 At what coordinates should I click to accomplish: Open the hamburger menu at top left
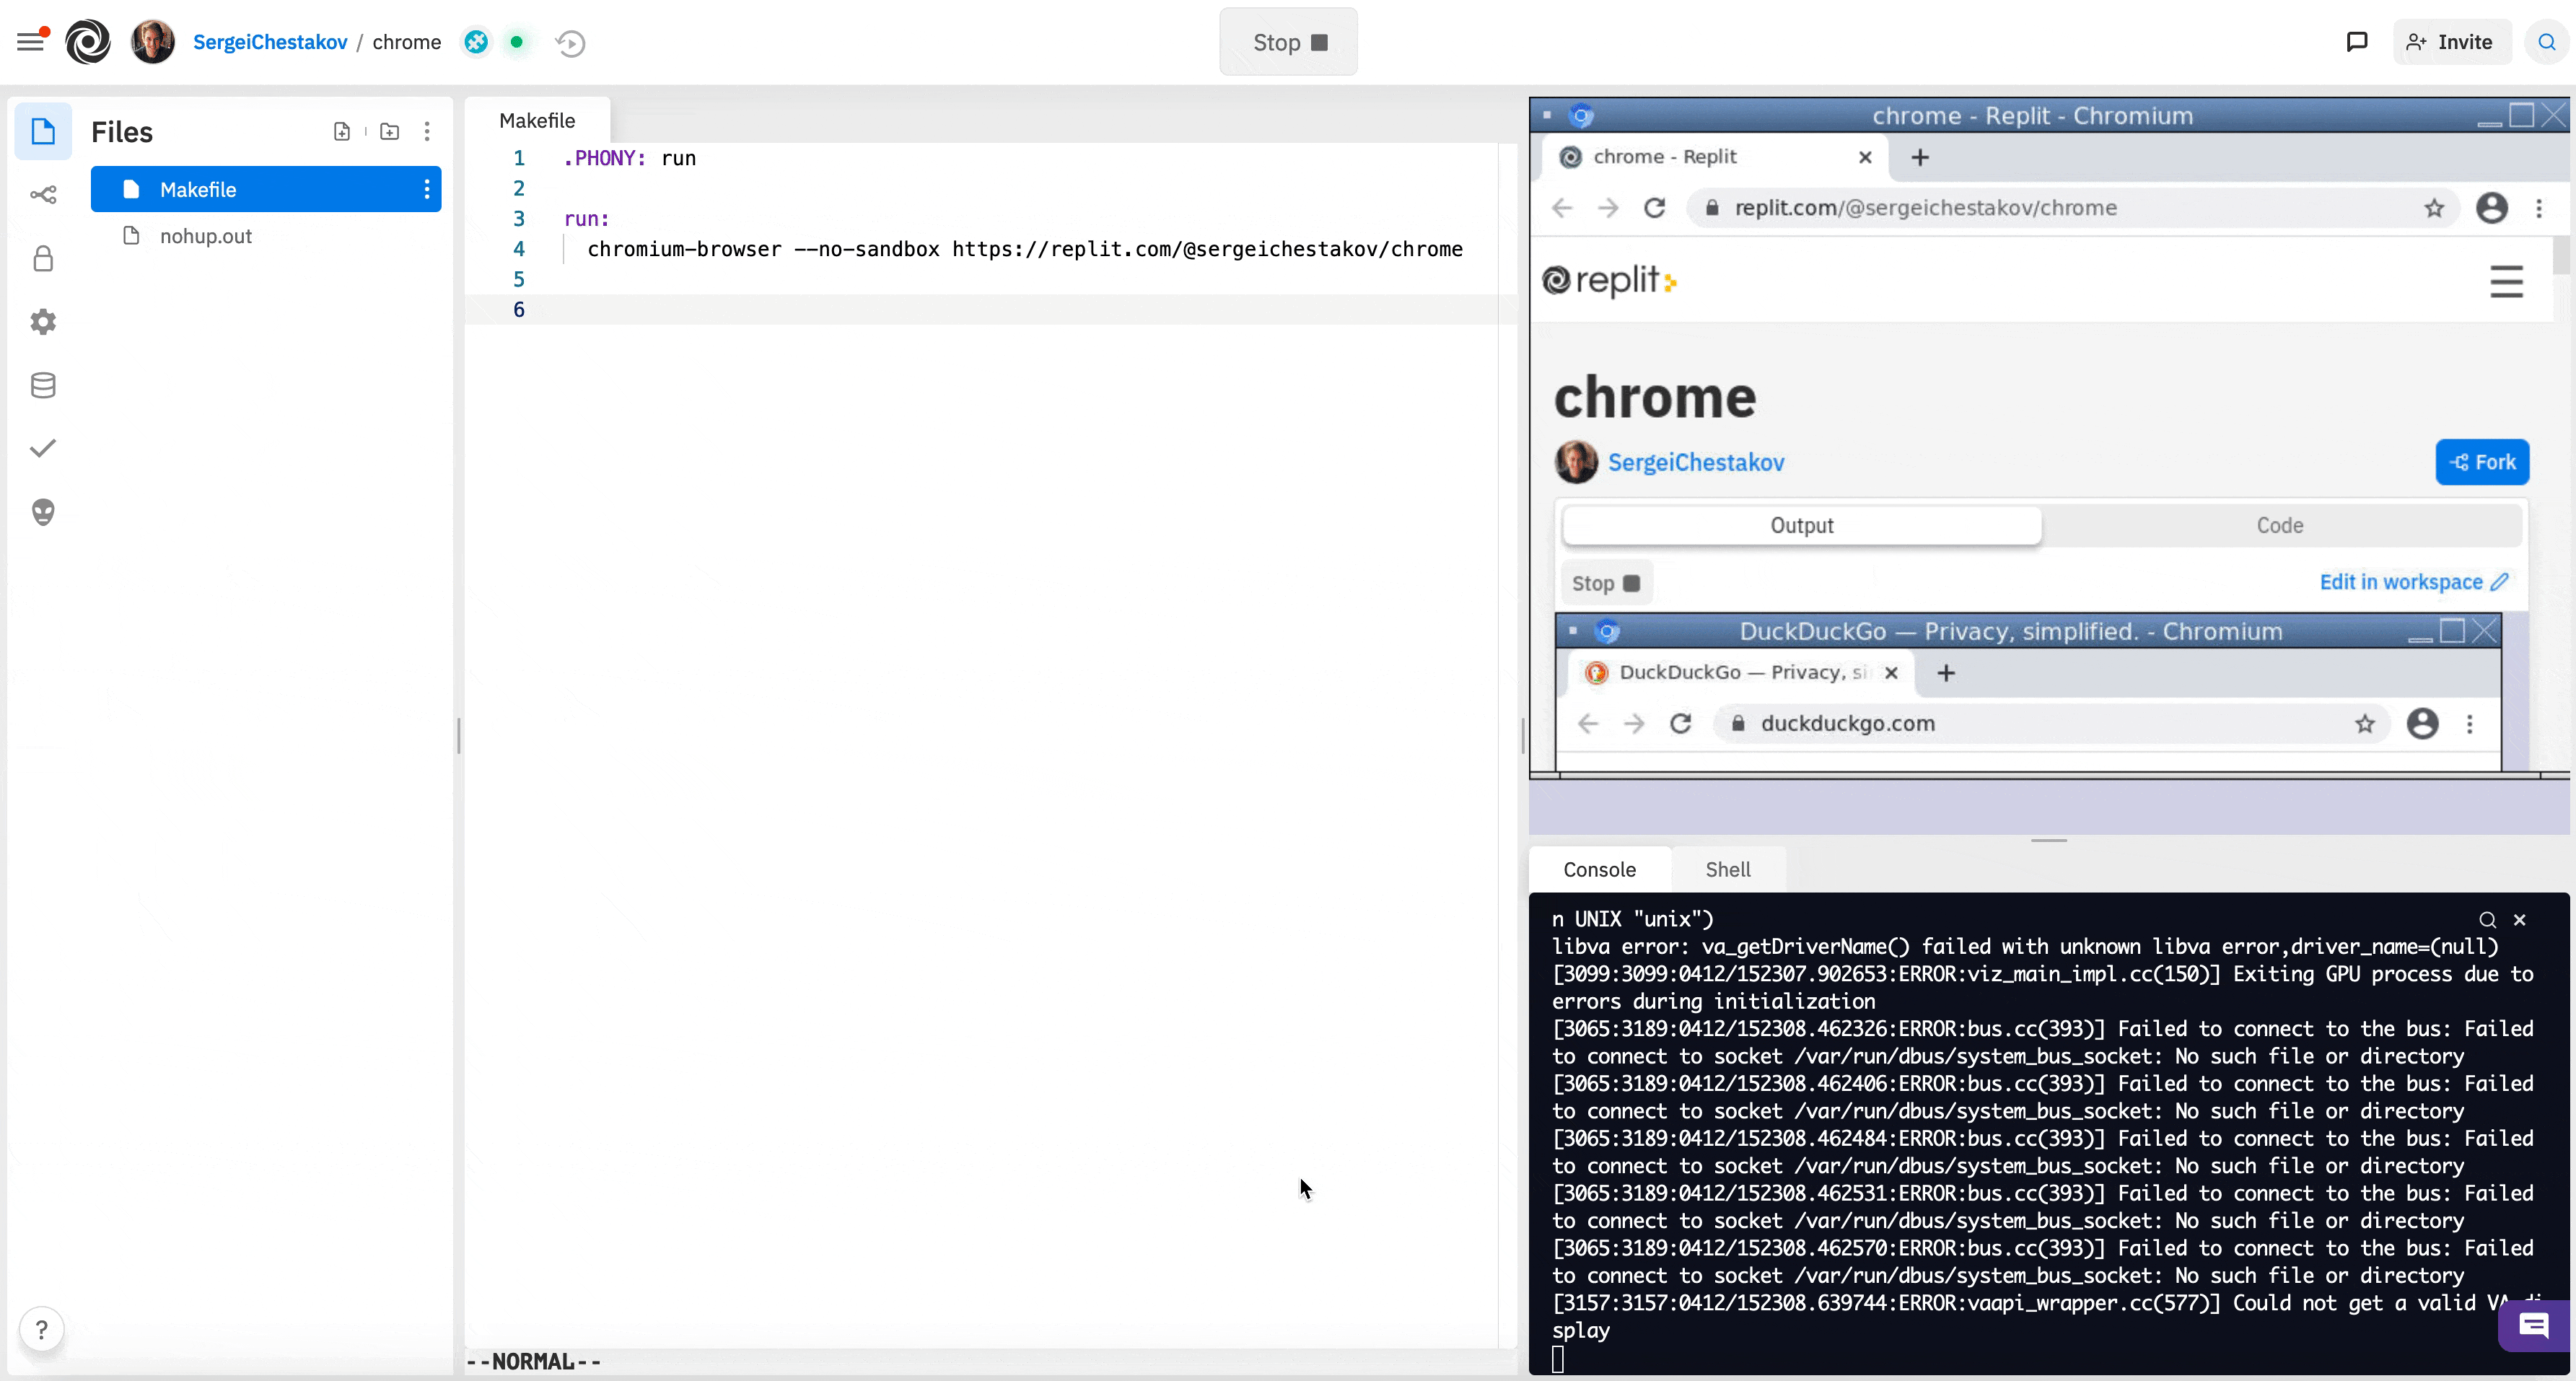31,42
